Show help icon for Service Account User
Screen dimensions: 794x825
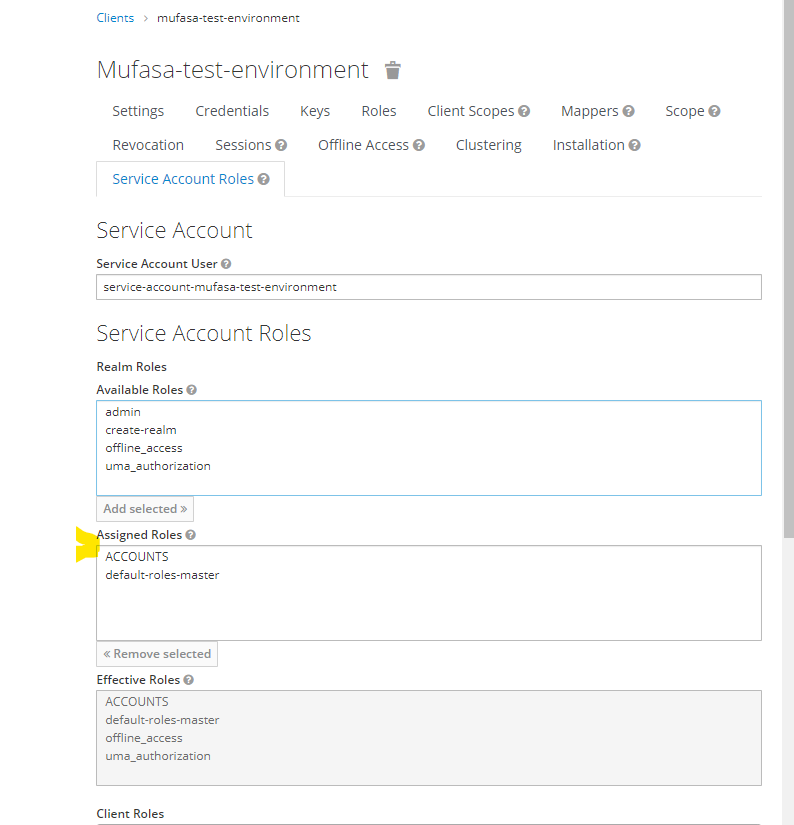coord(226,264)
